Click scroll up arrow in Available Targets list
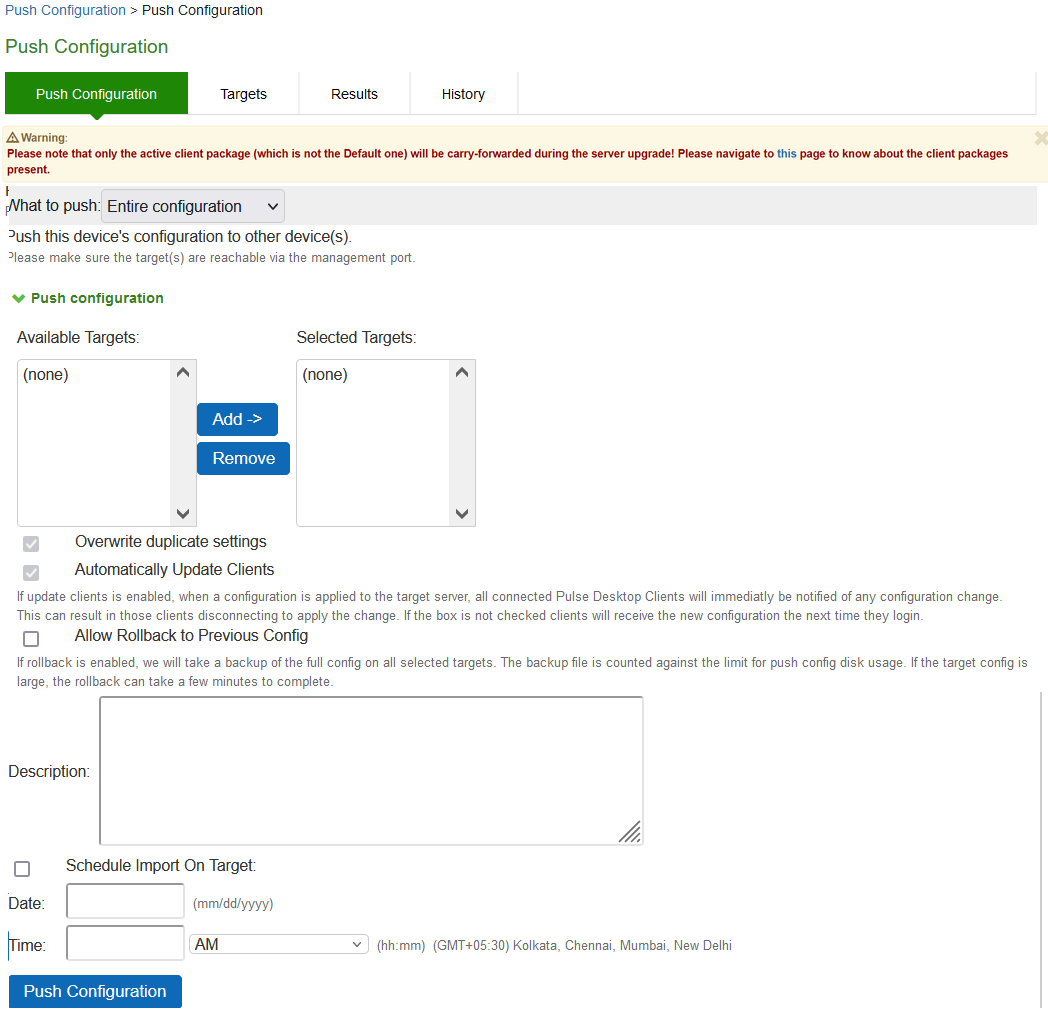 point(182,373)
